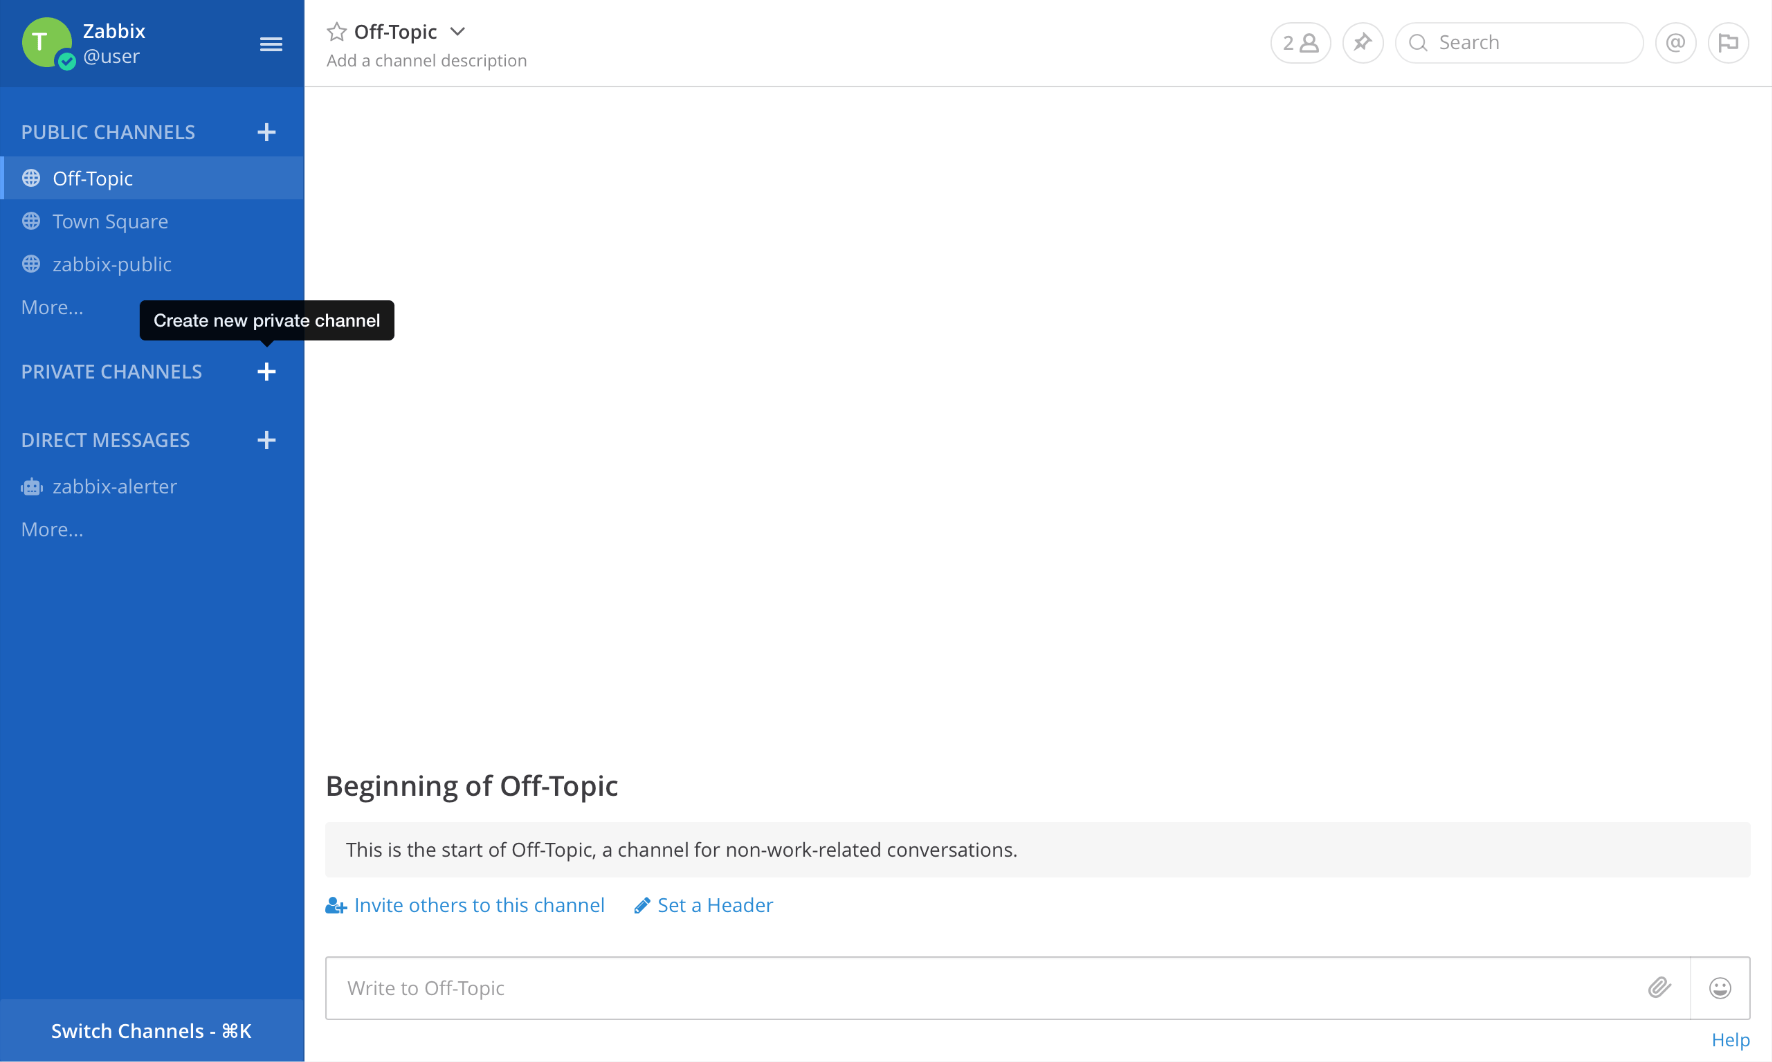Screen dimensions: 1772x1062
Task: Open the hamburger main menu
Action: click(270, 44)
